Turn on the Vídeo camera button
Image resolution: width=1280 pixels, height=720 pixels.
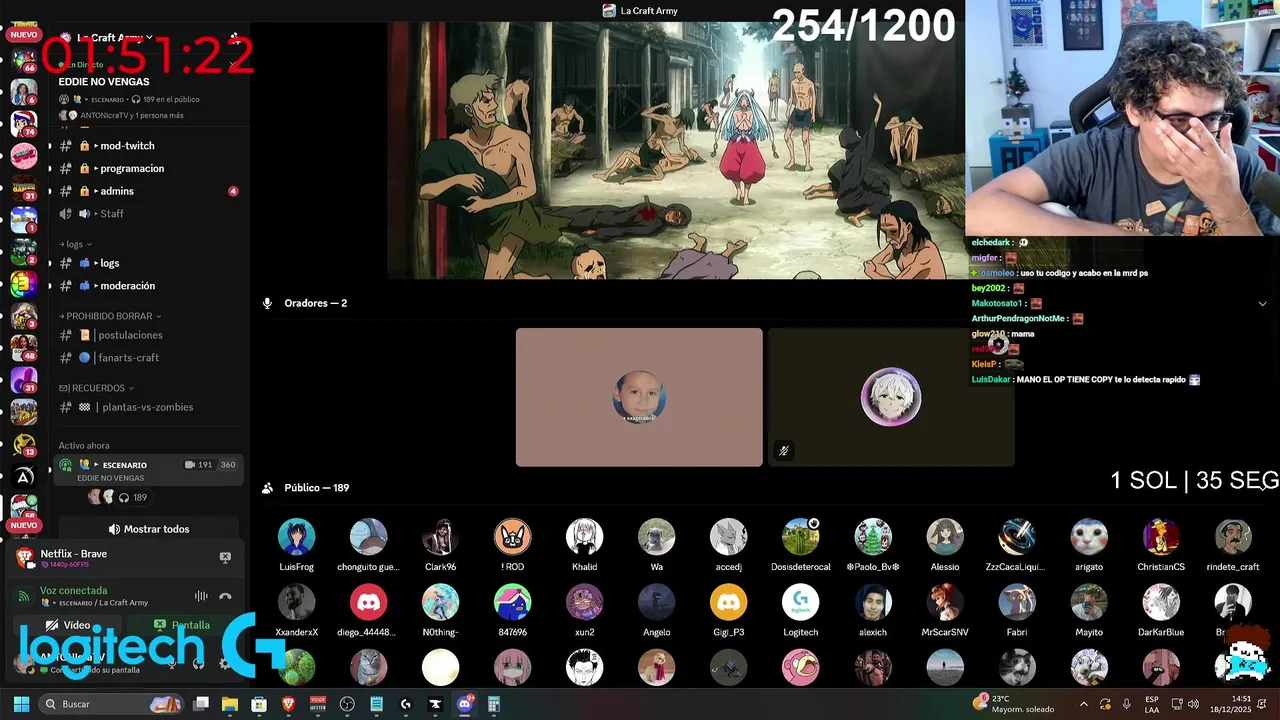point(68,625)
